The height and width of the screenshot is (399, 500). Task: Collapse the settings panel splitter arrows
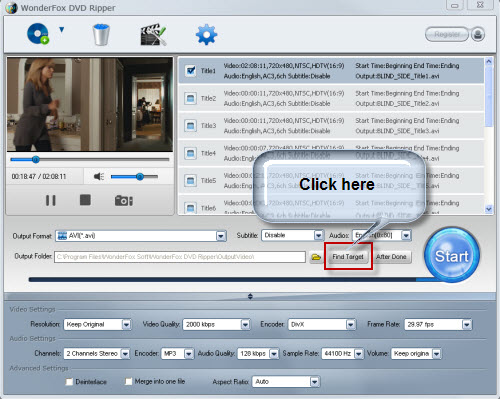250,296
